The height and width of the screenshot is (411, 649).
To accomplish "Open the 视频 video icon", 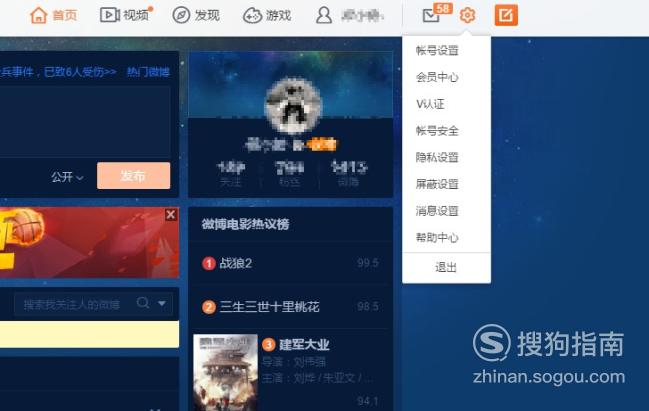I will [x=110, y=15].
